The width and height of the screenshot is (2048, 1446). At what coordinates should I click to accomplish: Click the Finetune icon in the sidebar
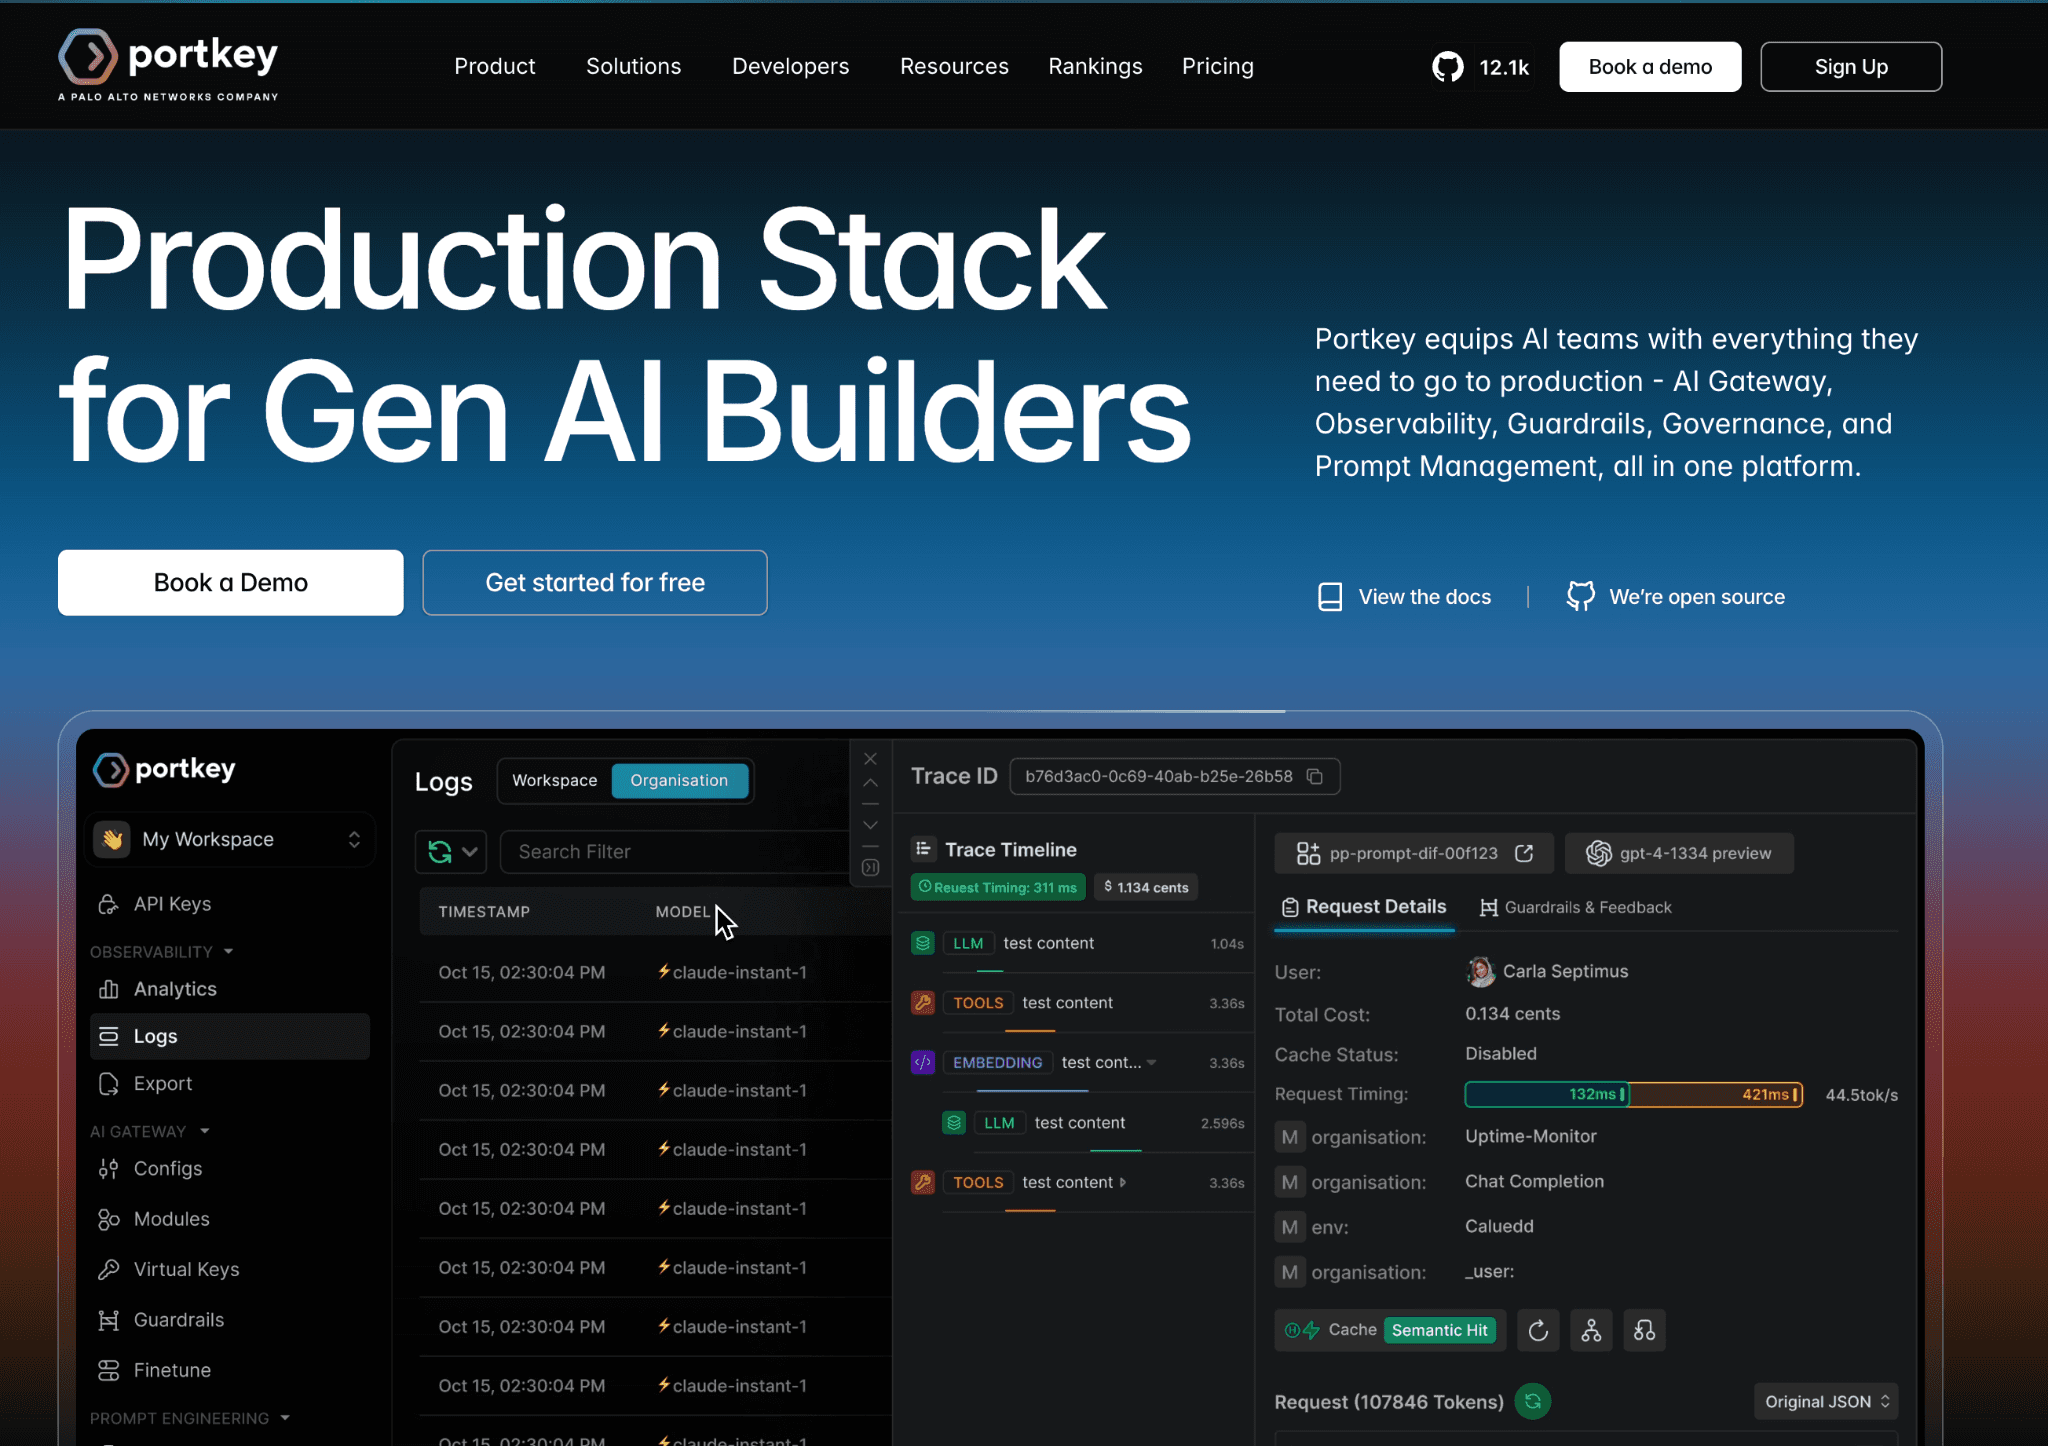click(108, 1370)
